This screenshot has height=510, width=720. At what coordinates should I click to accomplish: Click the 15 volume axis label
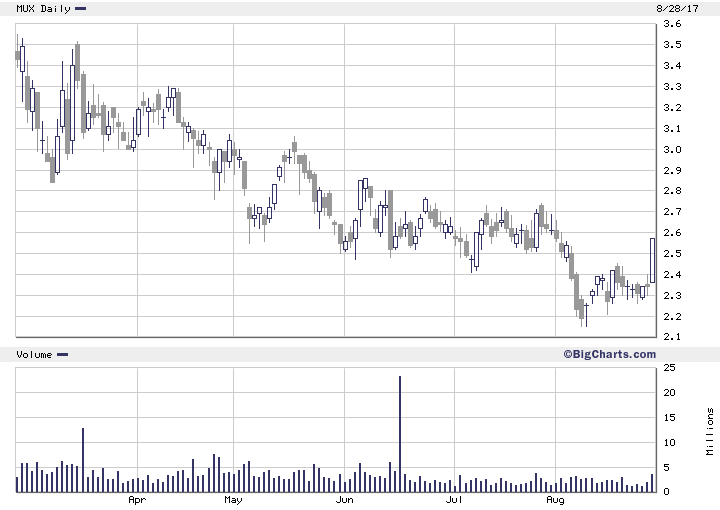[669, 418]
